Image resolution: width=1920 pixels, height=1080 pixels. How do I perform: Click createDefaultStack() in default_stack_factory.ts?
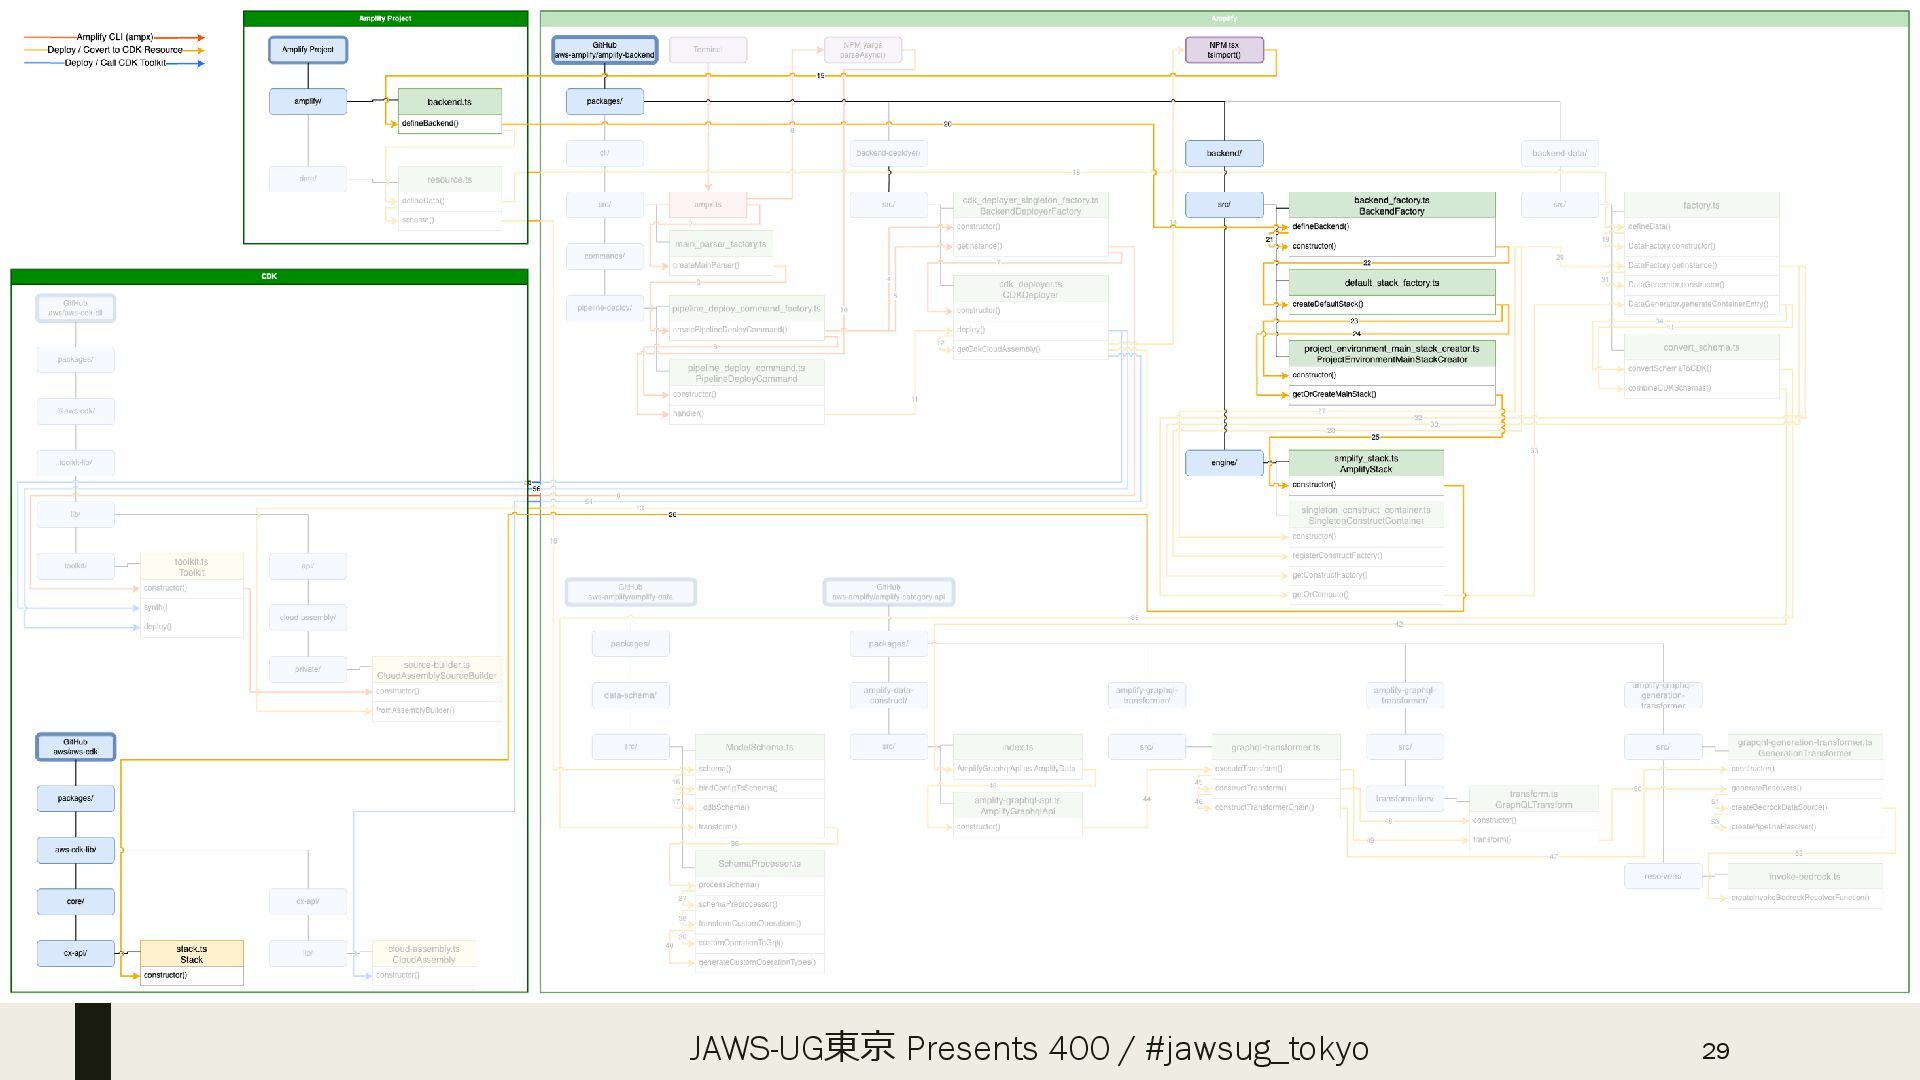pos(1327,304)
